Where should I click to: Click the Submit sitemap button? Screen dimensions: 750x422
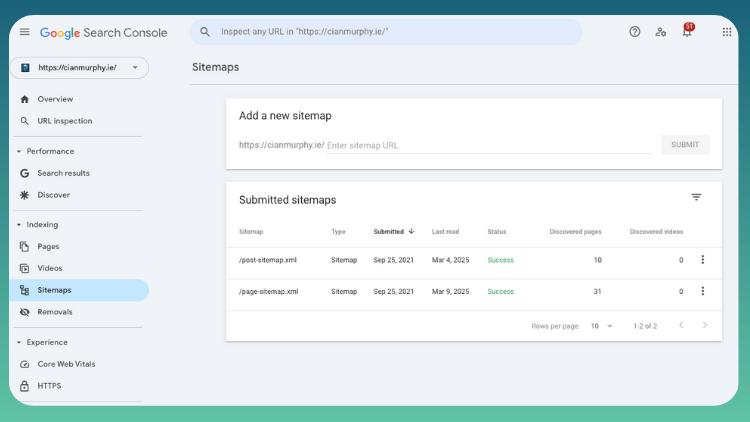point(685,145)
